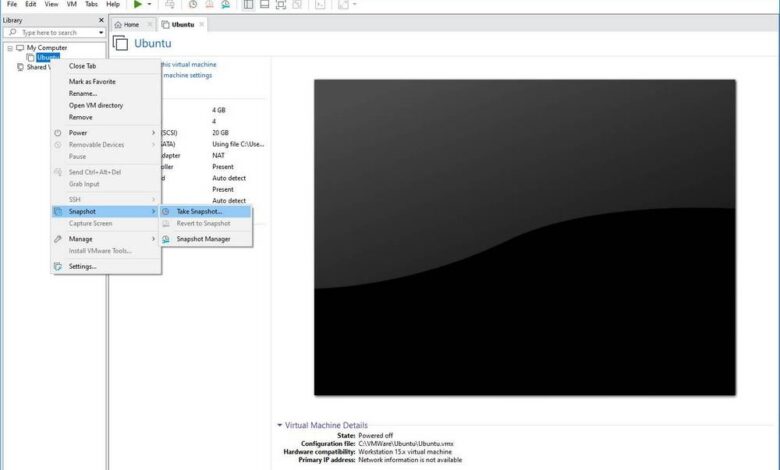Open the Library search filter dropdown arrow
Image resolution: width=780 pixels, height=470 pixels.
(x=101, y=32)
